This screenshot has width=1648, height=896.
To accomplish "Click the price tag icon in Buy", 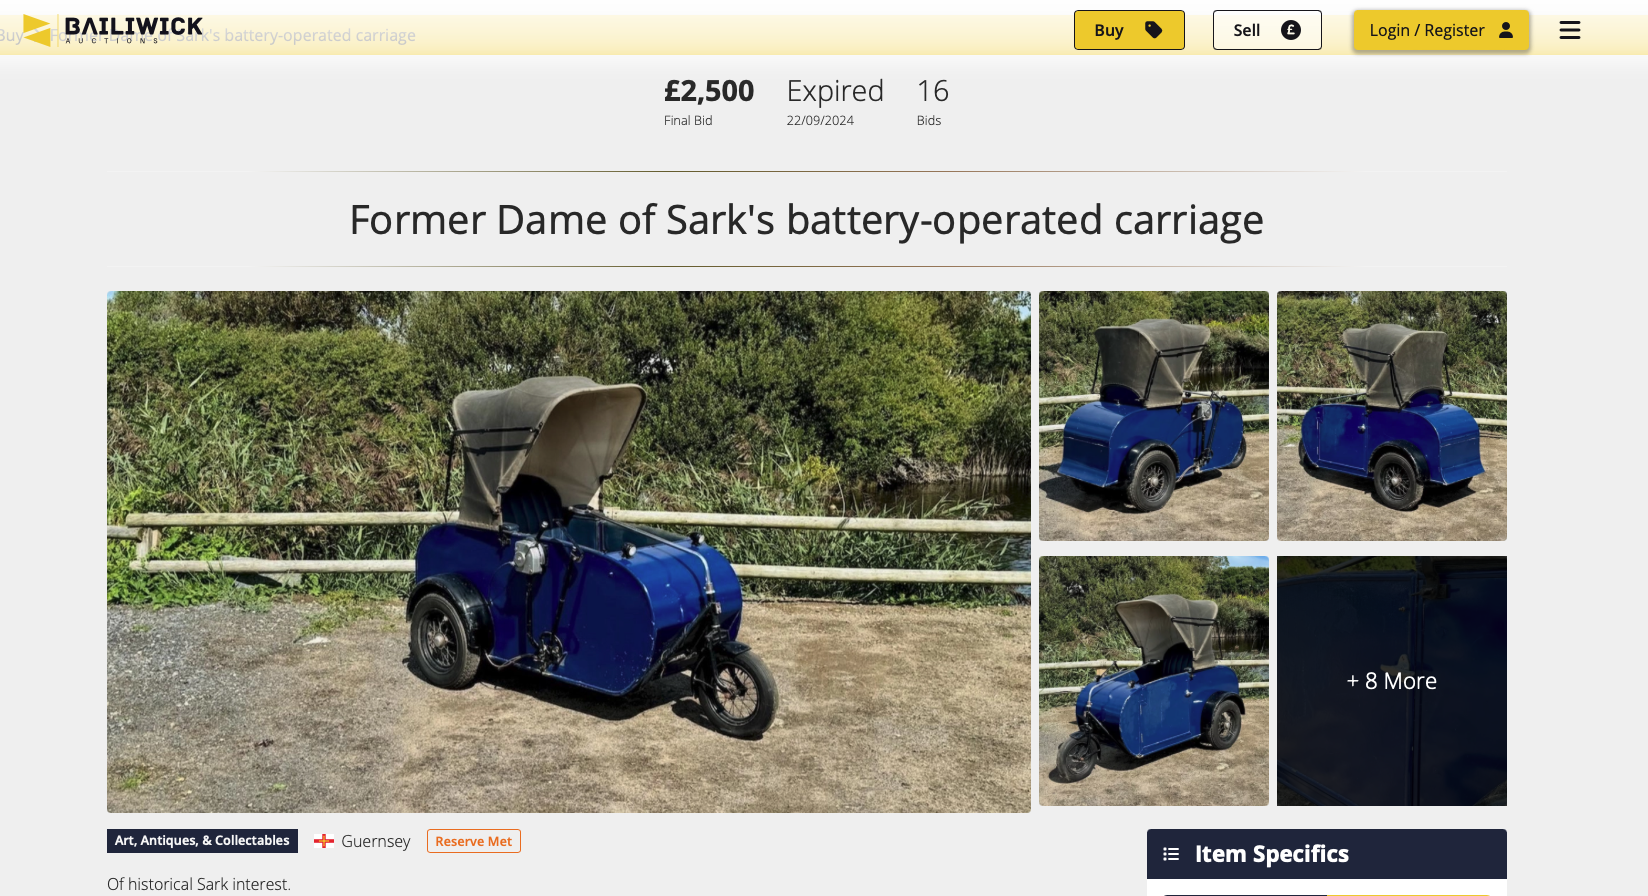I will [x=1153, y=30].
